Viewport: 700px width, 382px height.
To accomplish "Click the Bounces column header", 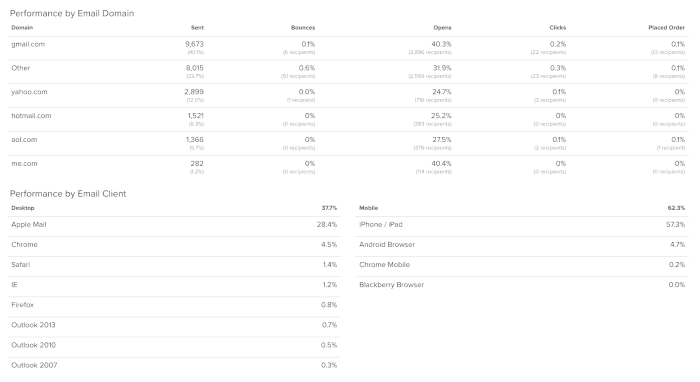I will (x=303, y=28).
